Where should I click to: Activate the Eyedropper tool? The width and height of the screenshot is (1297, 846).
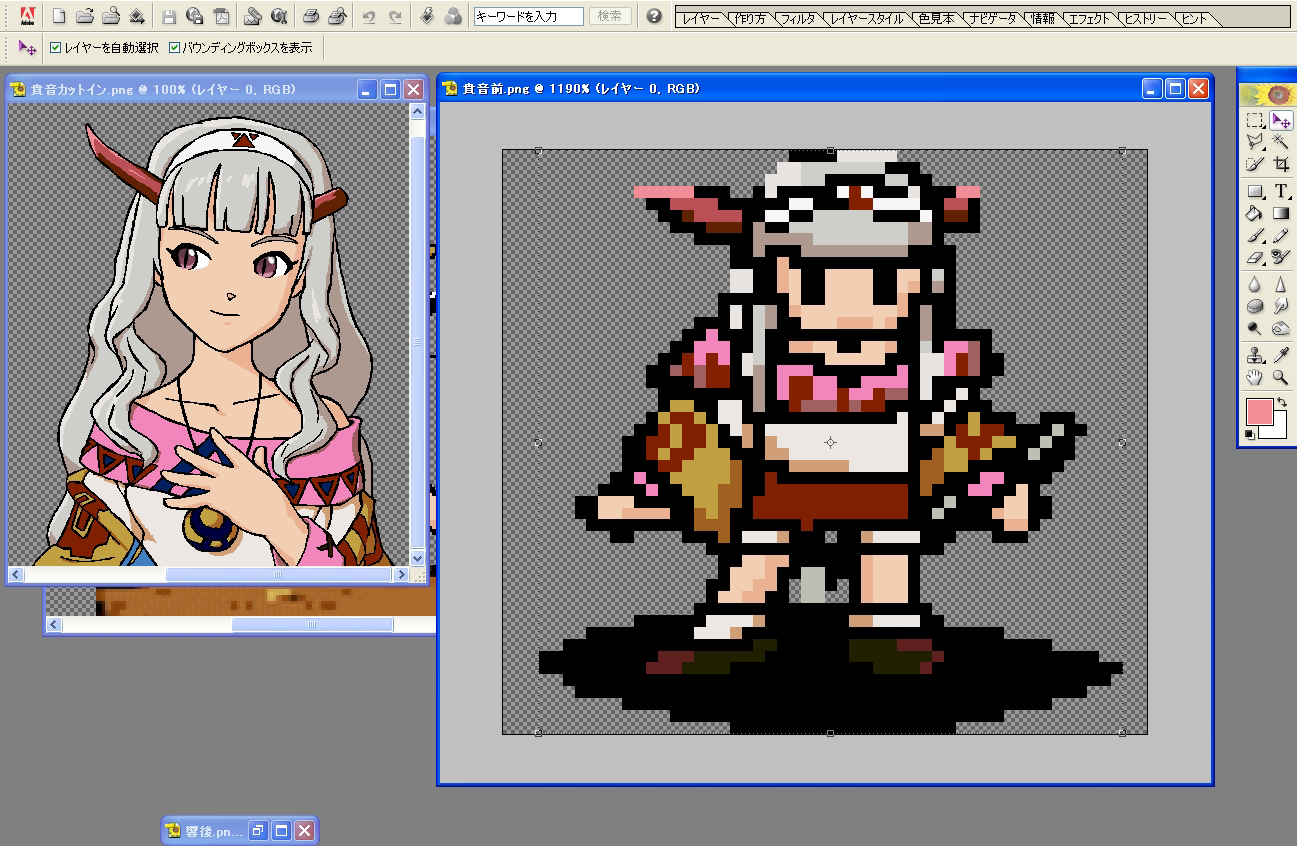tap(1280, 355)
